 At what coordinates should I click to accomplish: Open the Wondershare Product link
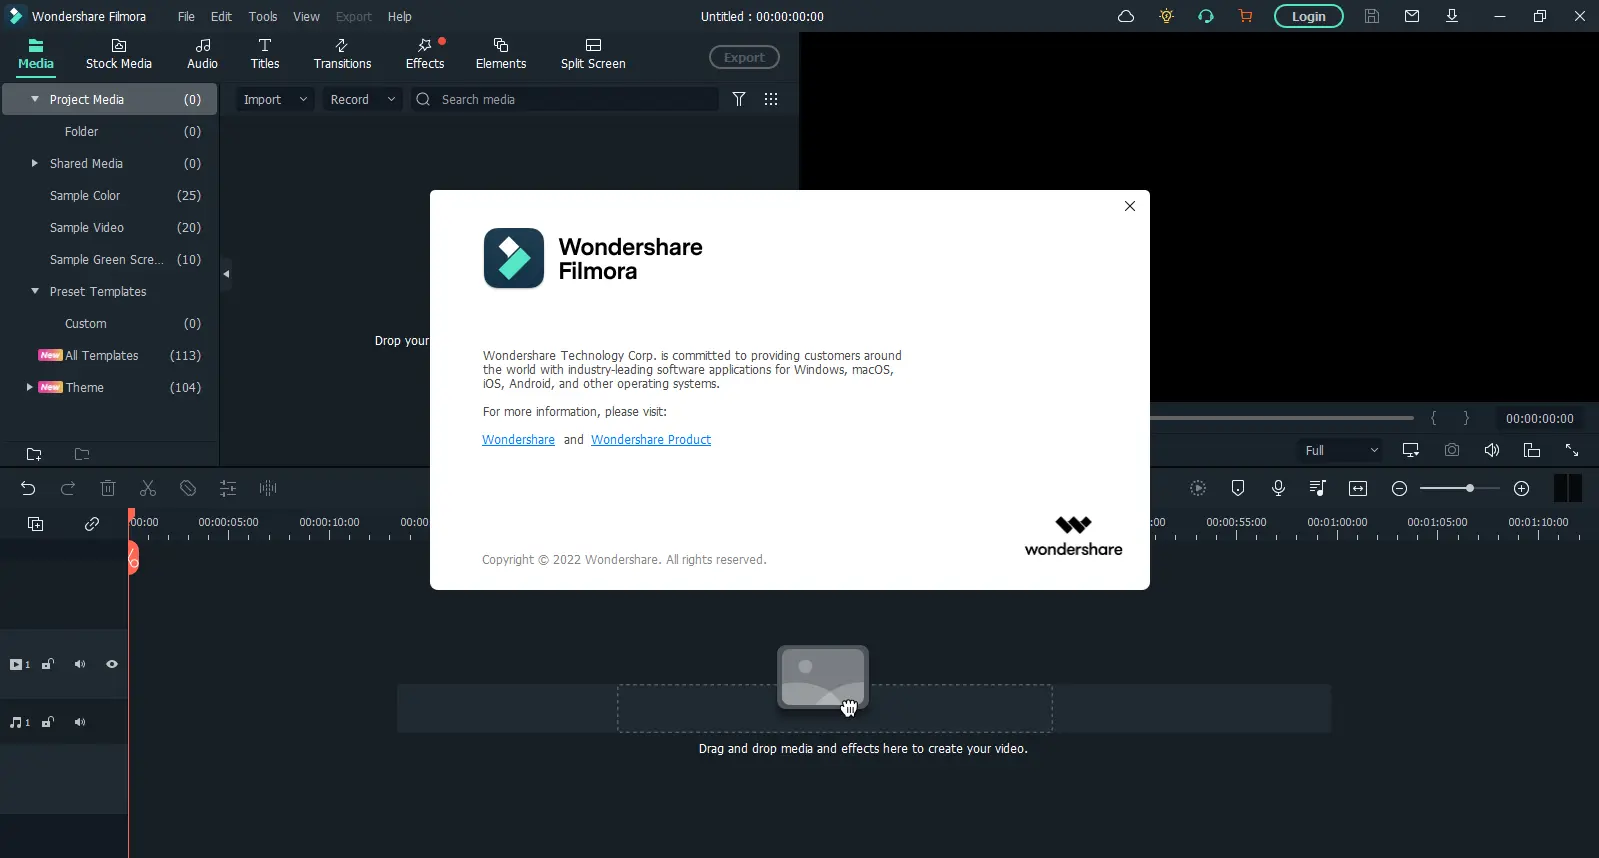click(651, 440)
